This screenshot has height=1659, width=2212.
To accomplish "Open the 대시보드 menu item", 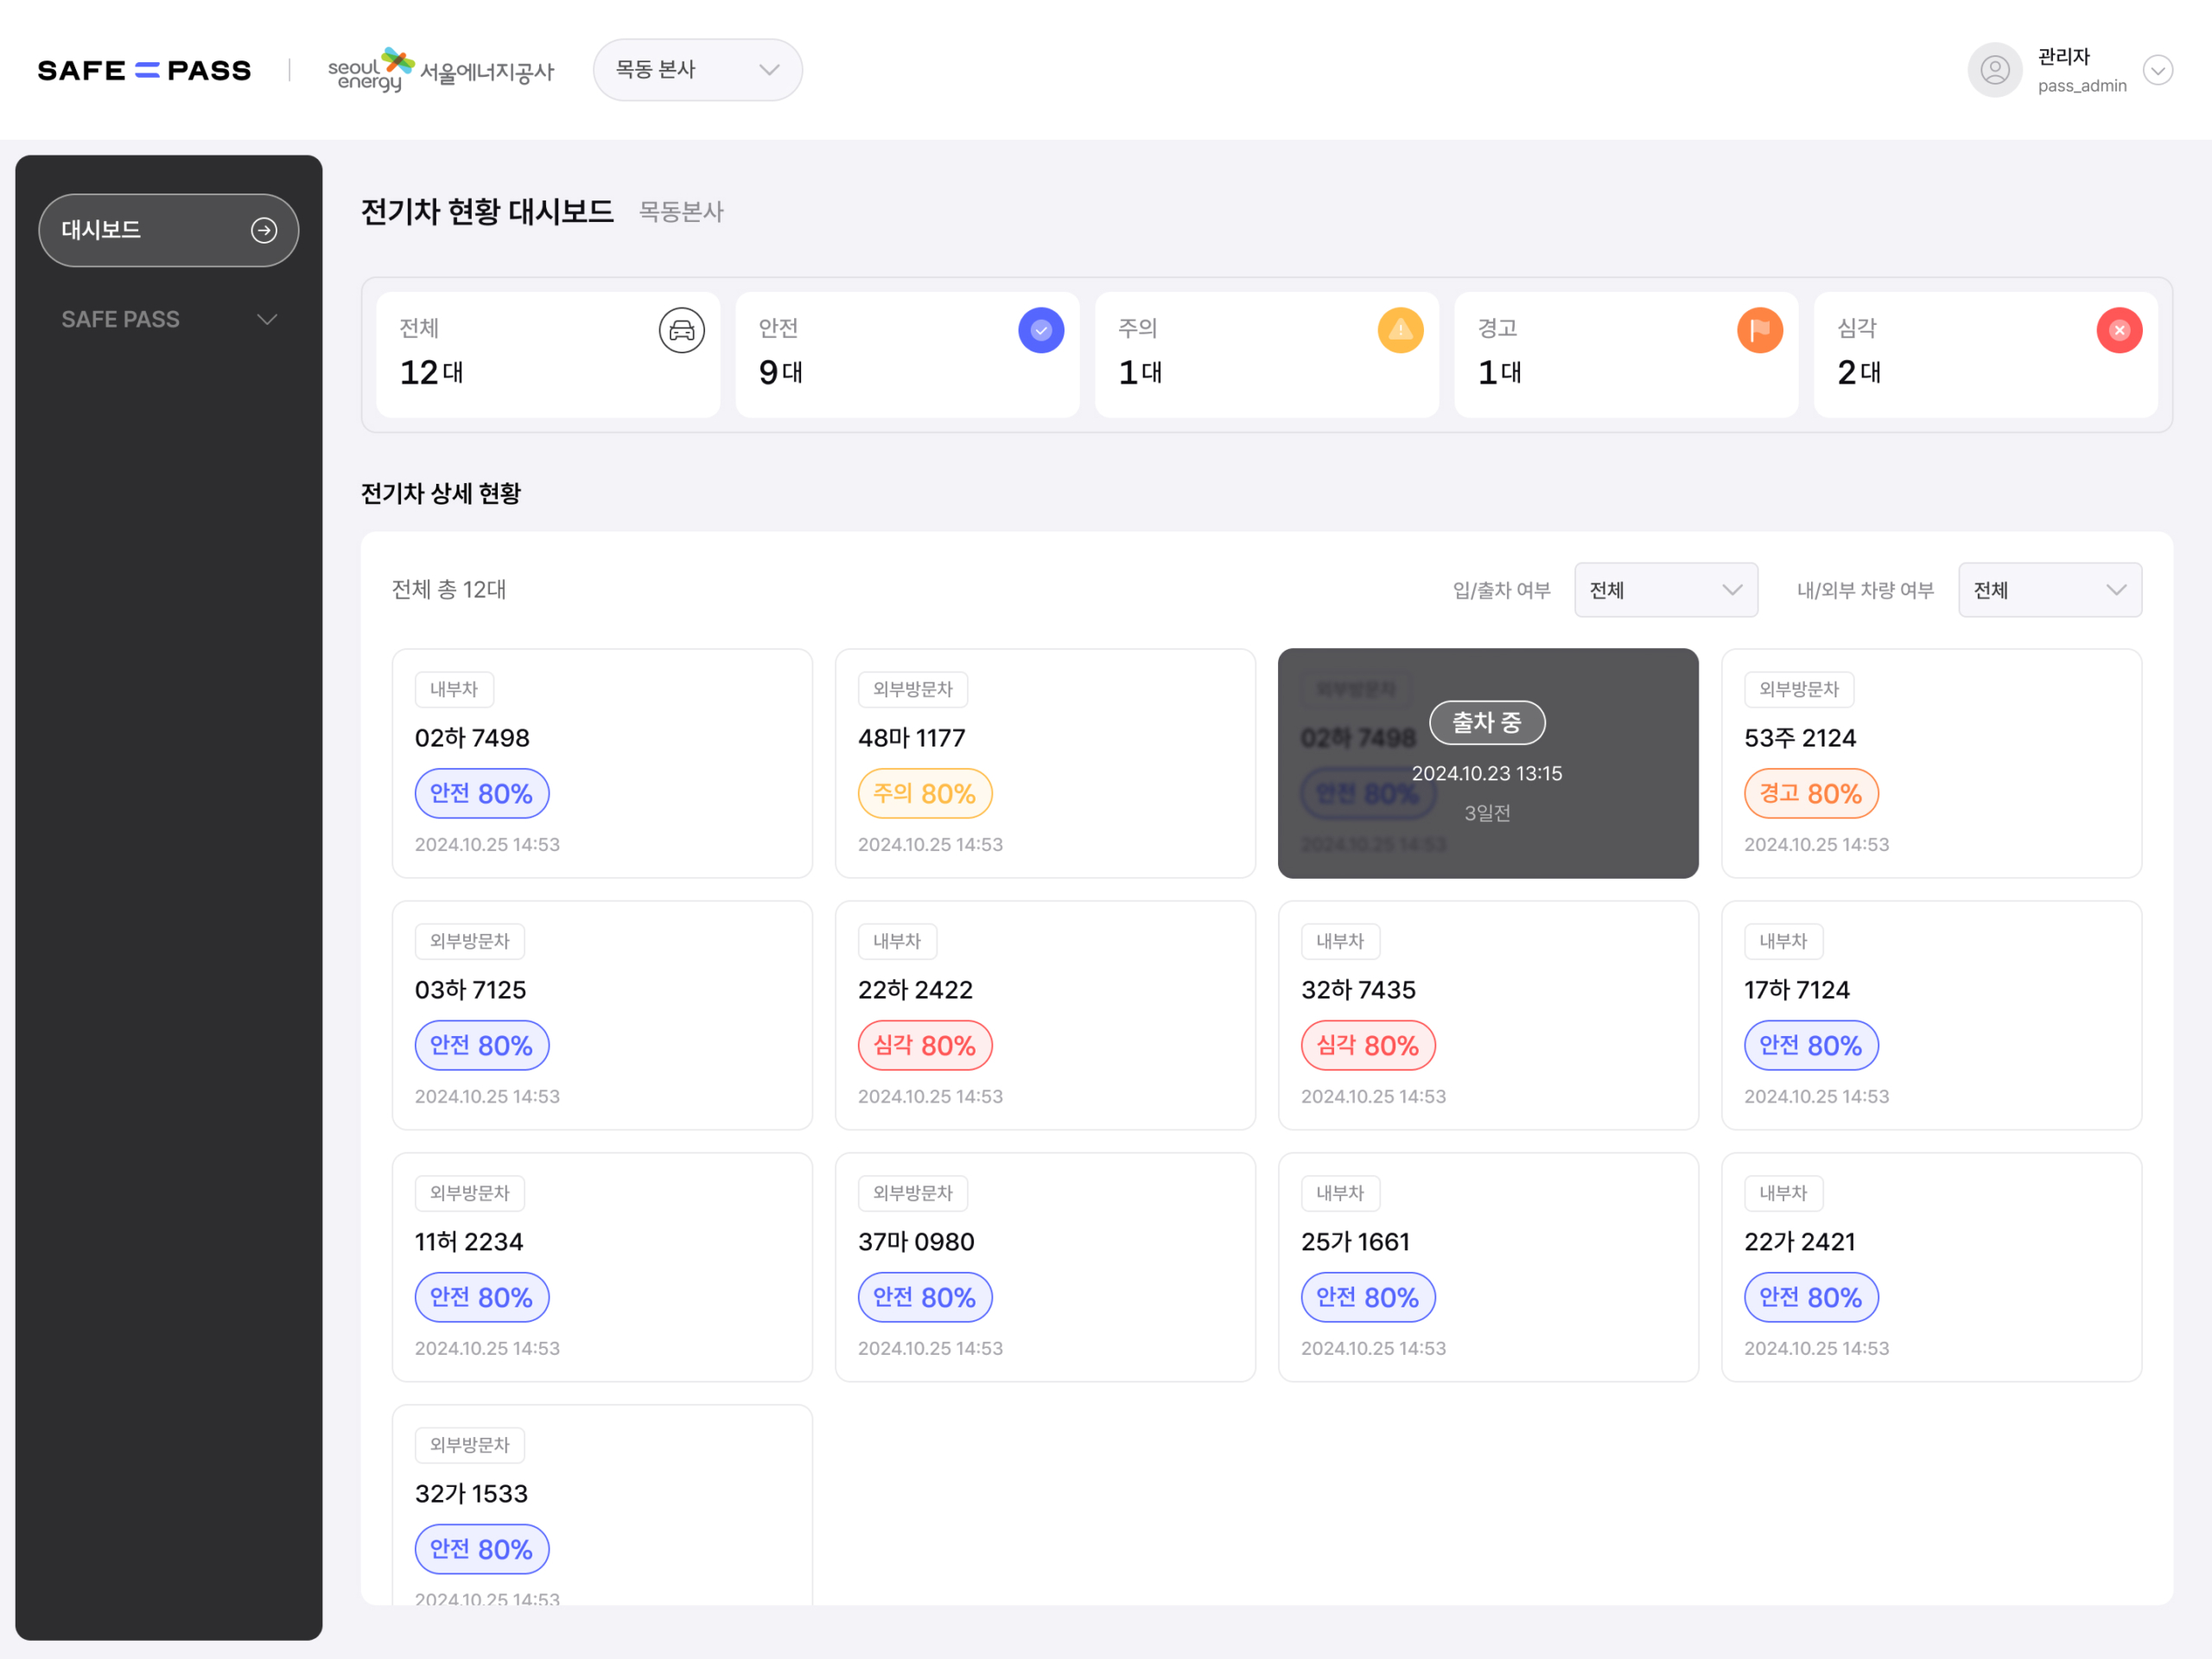I will [x=168, y=230].
